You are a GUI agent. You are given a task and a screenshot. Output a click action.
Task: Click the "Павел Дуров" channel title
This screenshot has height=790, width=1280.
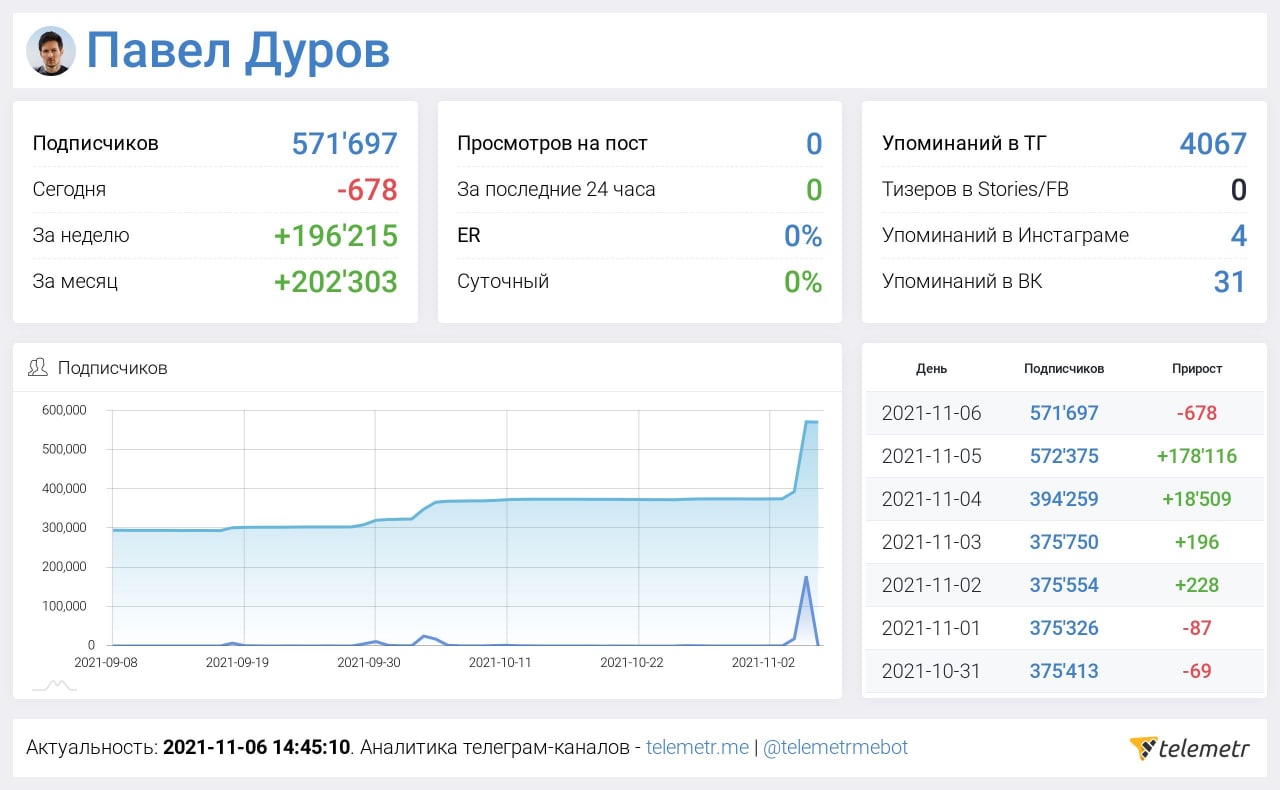(x=238, y=52)
